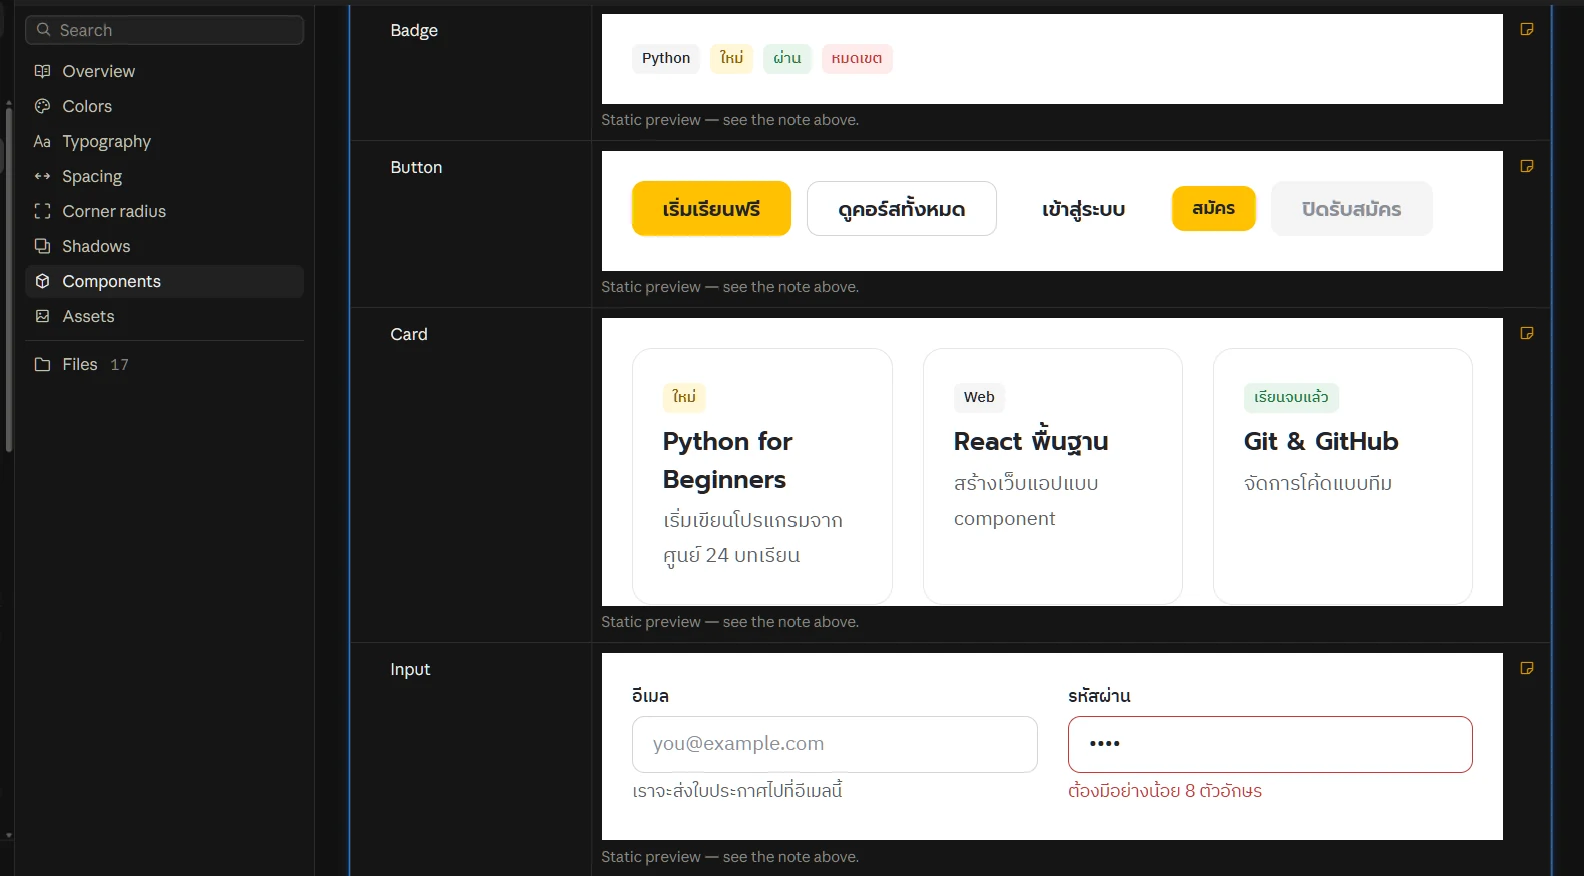Click the disabled ปิดรับสมัคร button
1584x876 pixels.
coord(1352,208)
